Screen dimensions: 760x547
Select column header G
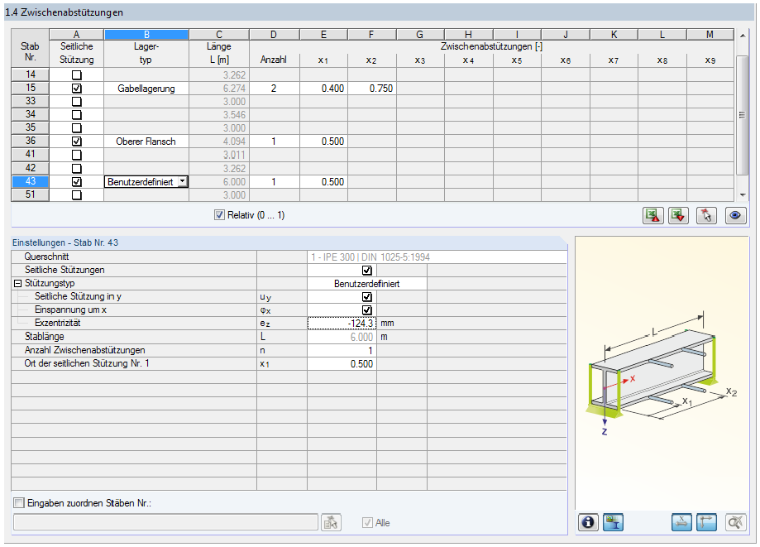(420, 34)
